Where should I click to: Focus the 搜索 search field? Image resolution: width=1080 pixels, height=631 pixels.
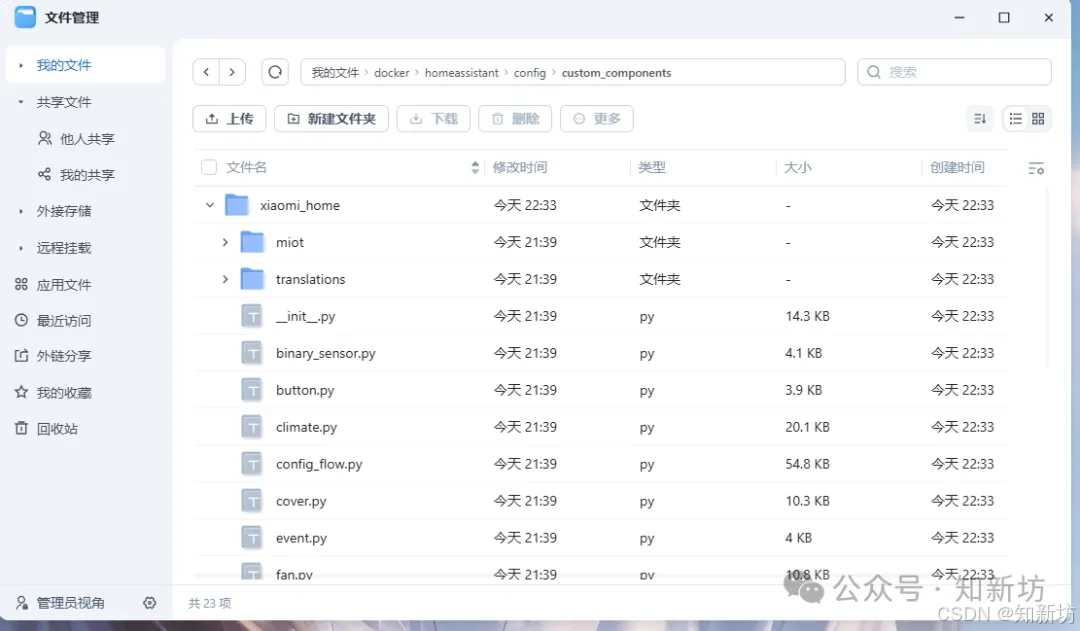tap(954, 72)
